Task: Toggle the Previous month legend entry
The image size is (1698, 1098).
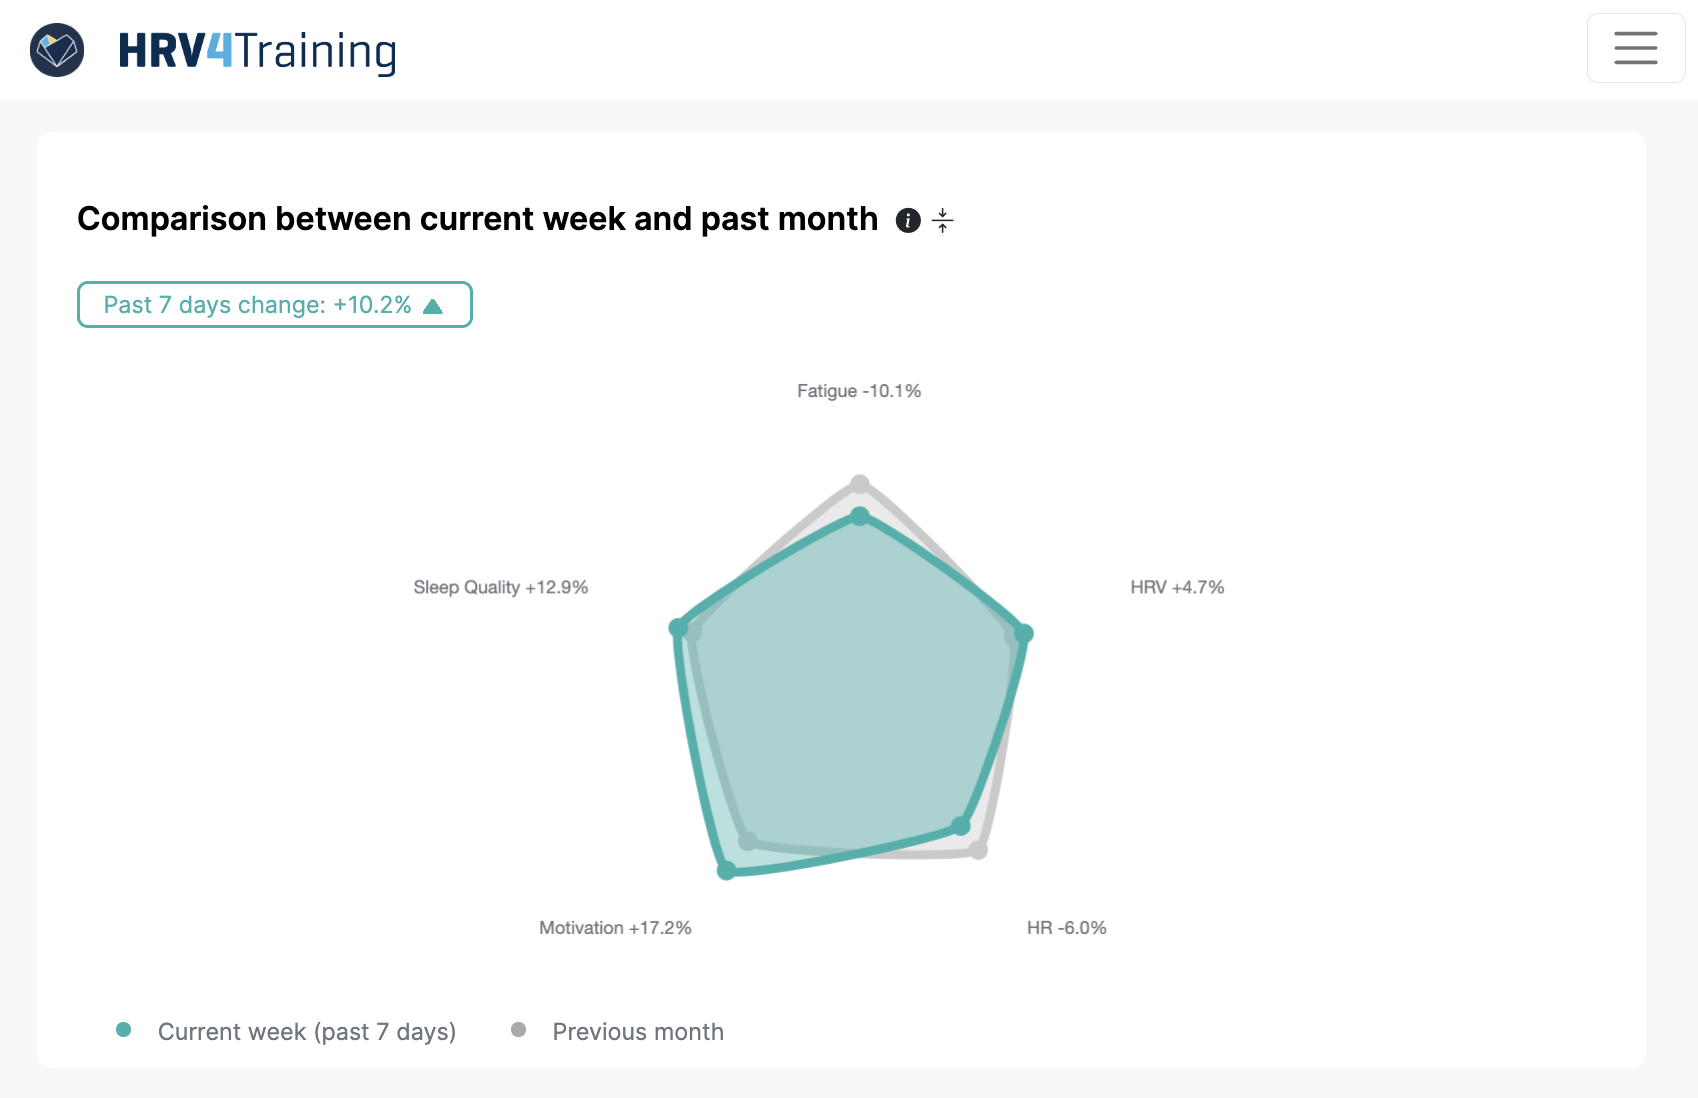Action: point(639,1031)
